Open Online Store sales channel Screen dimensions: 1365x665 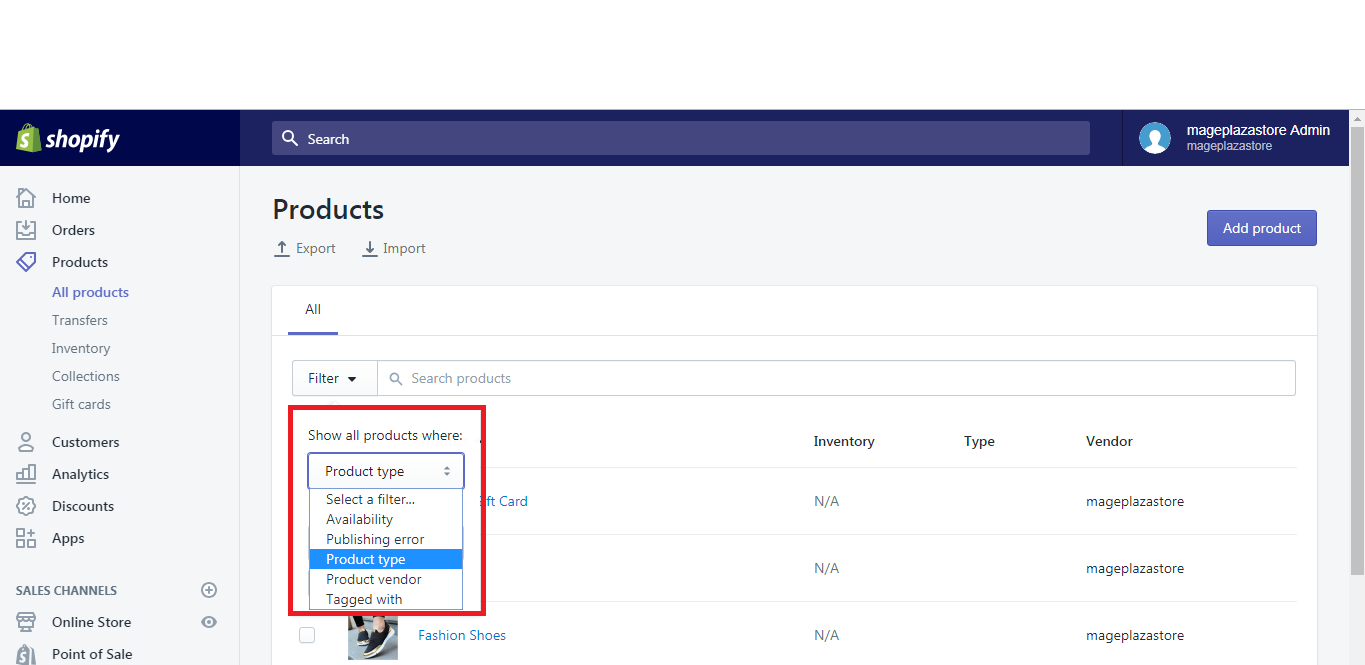click(x=91, y=622)
